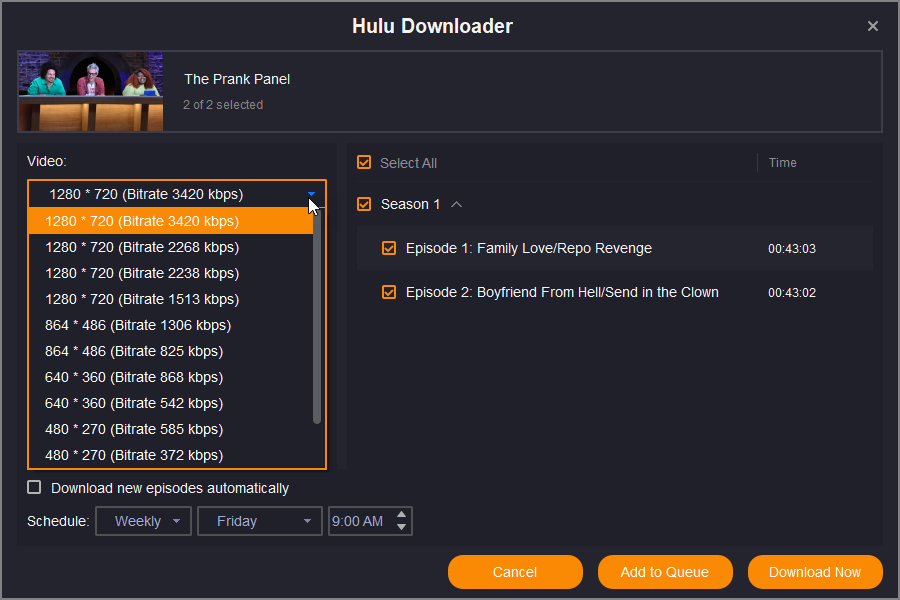Click the Time column header
Screen dimensions: 900x600
coord(782,162)
